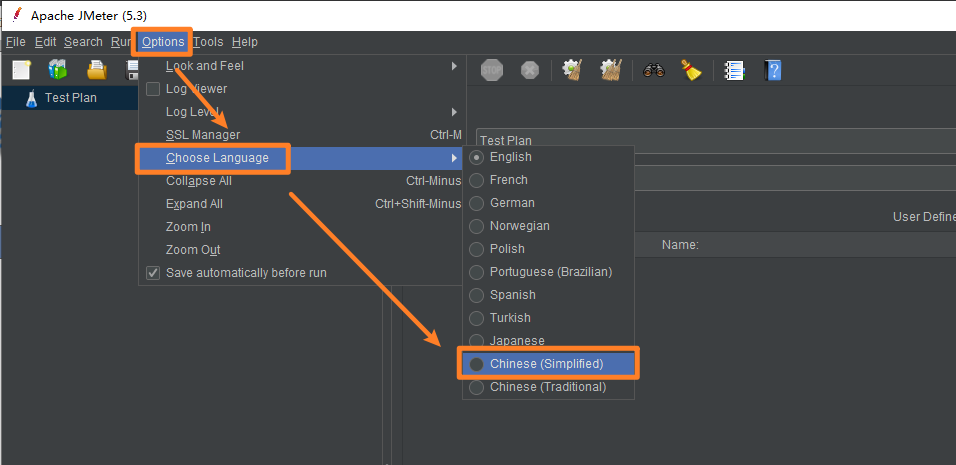This screenshot has height=465, width=956.
Task: Click the broom Reset Search icon
Action: click(691, 70)
